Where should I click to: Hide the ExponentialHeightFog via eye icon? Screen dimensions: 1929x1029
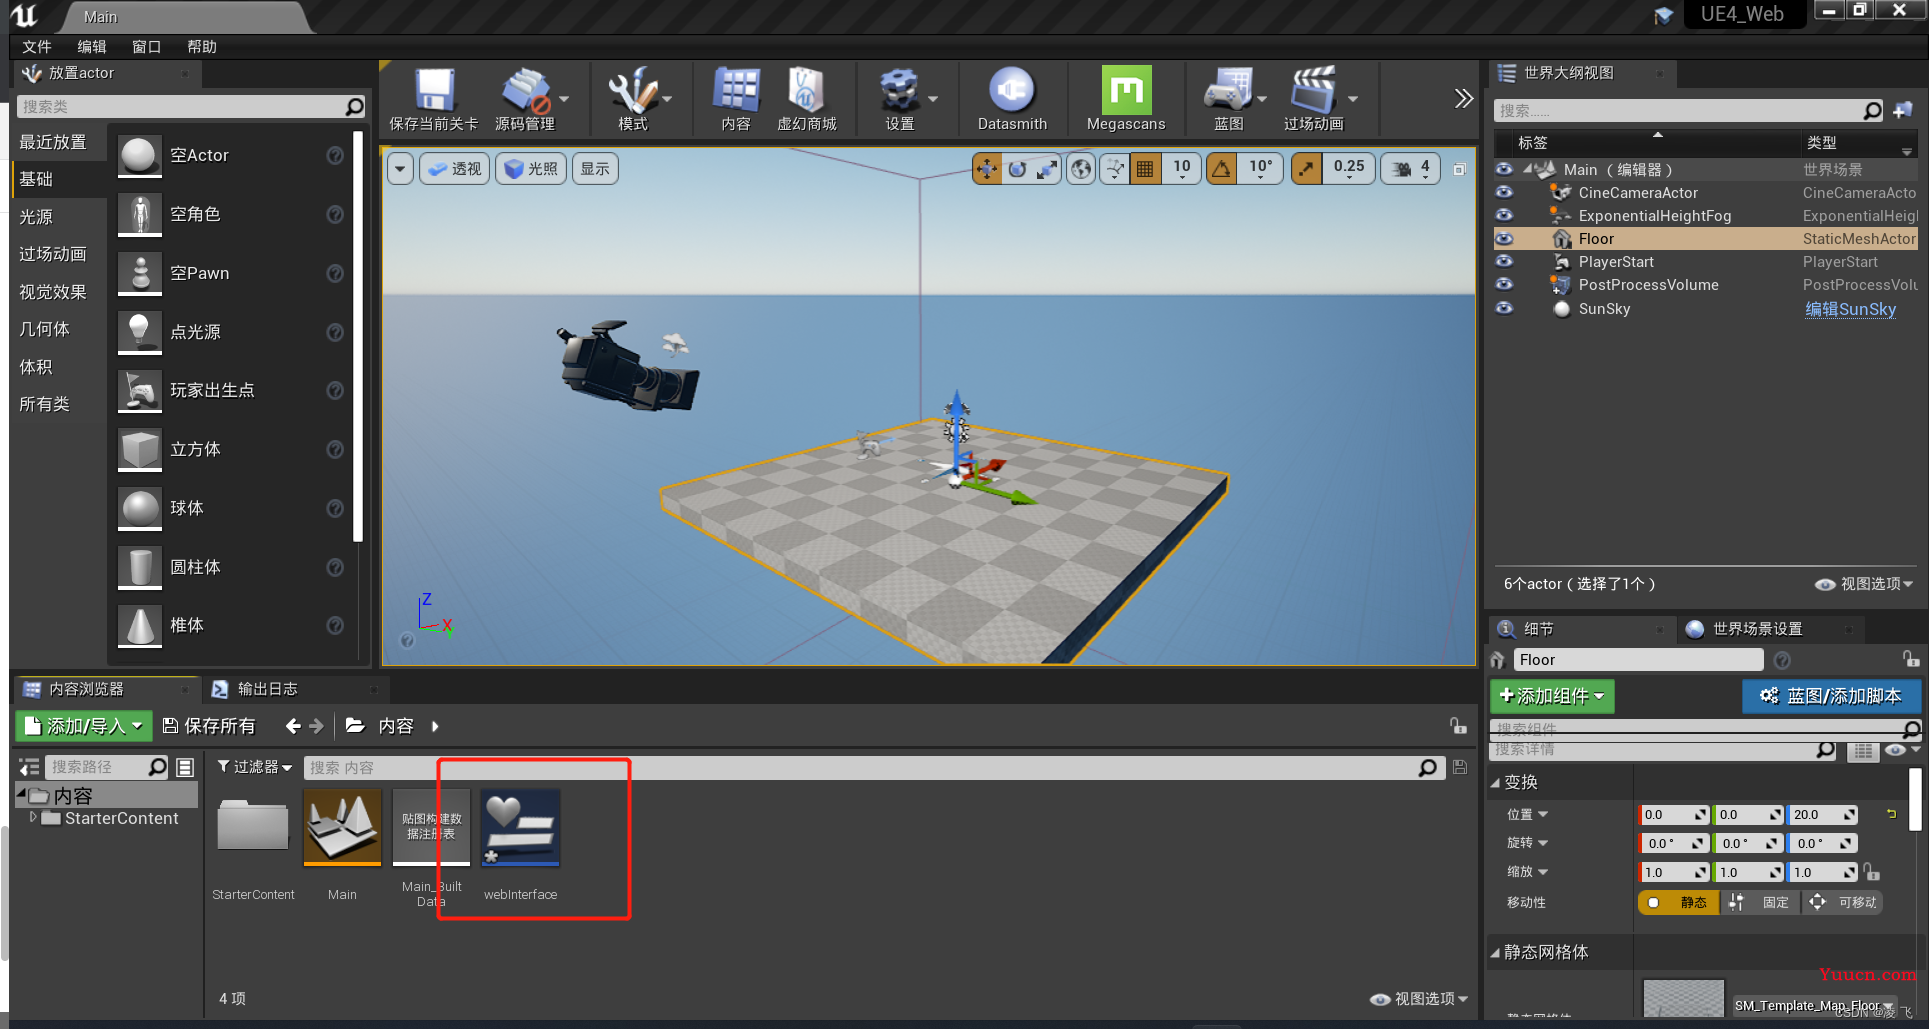point(1504,215)
